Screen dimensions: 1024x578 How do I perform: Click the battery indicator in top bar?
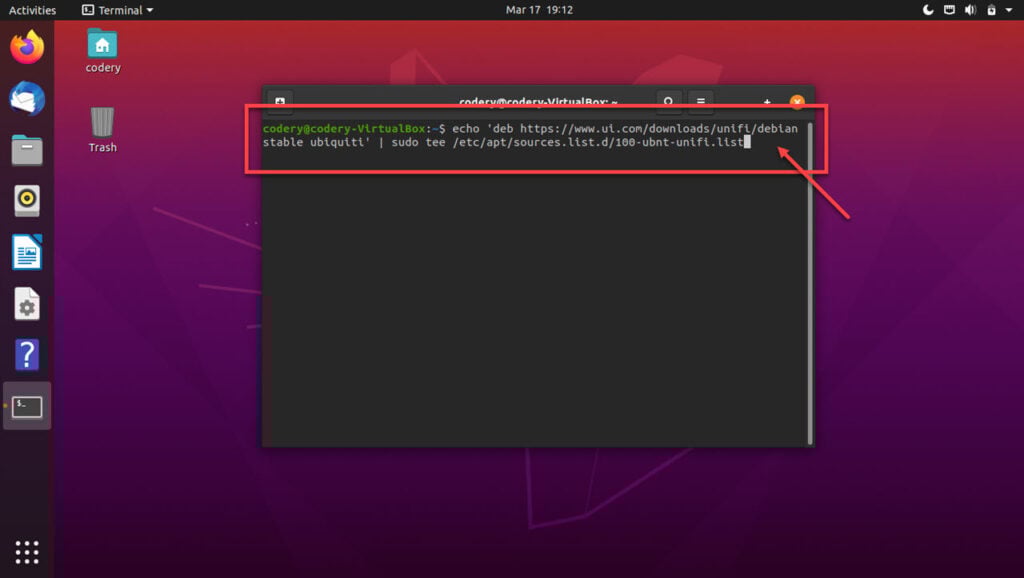[x=991, y=10]
